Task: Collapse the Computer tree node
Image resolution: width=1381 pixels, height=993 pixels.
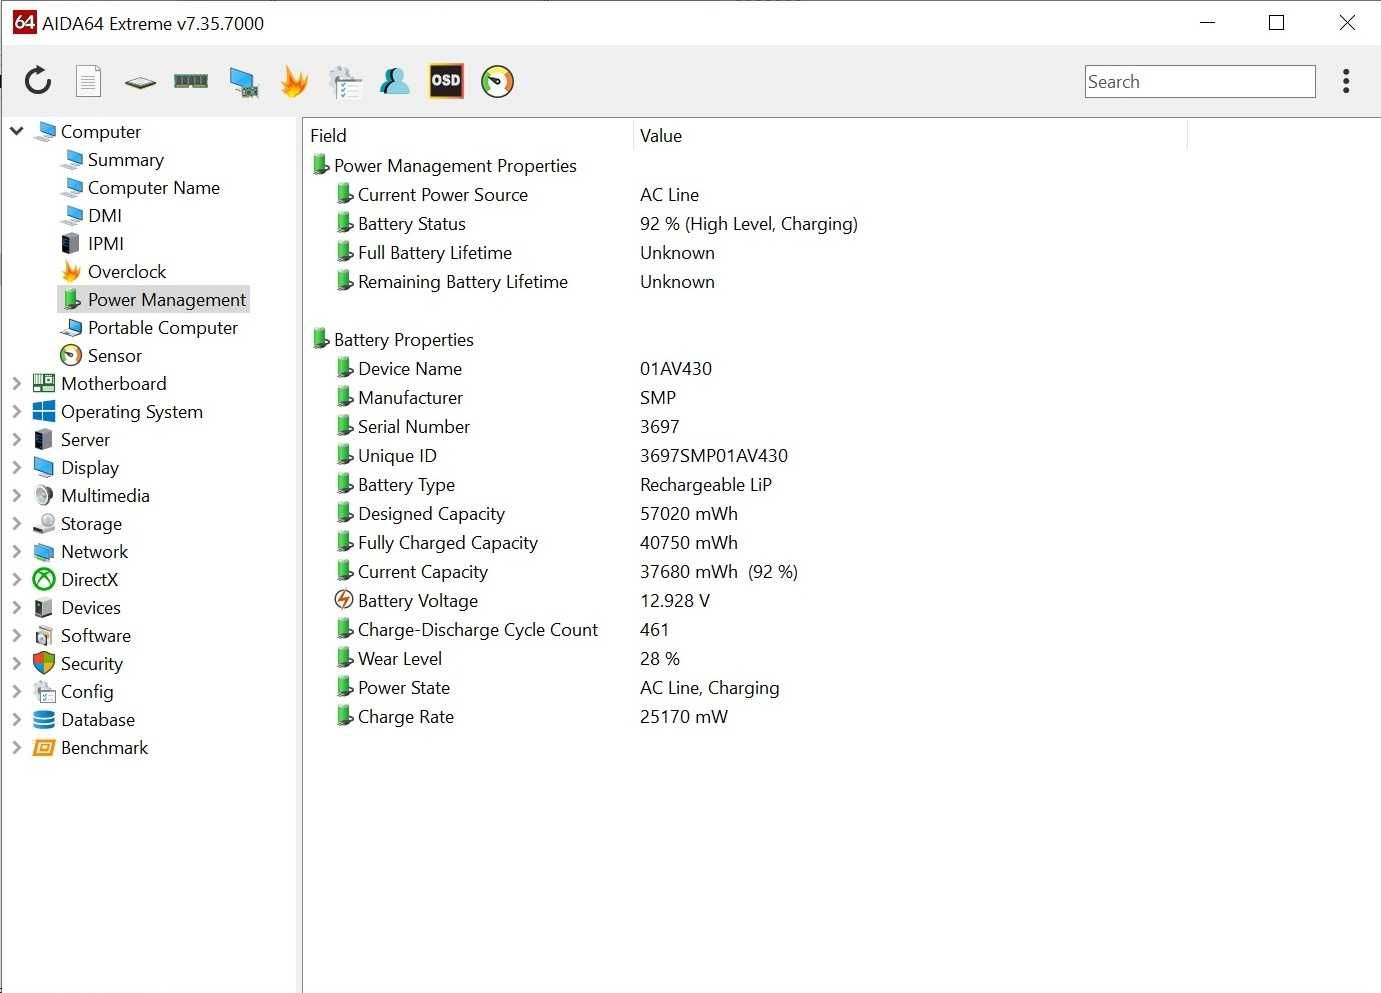Action: tap(17, 131)
